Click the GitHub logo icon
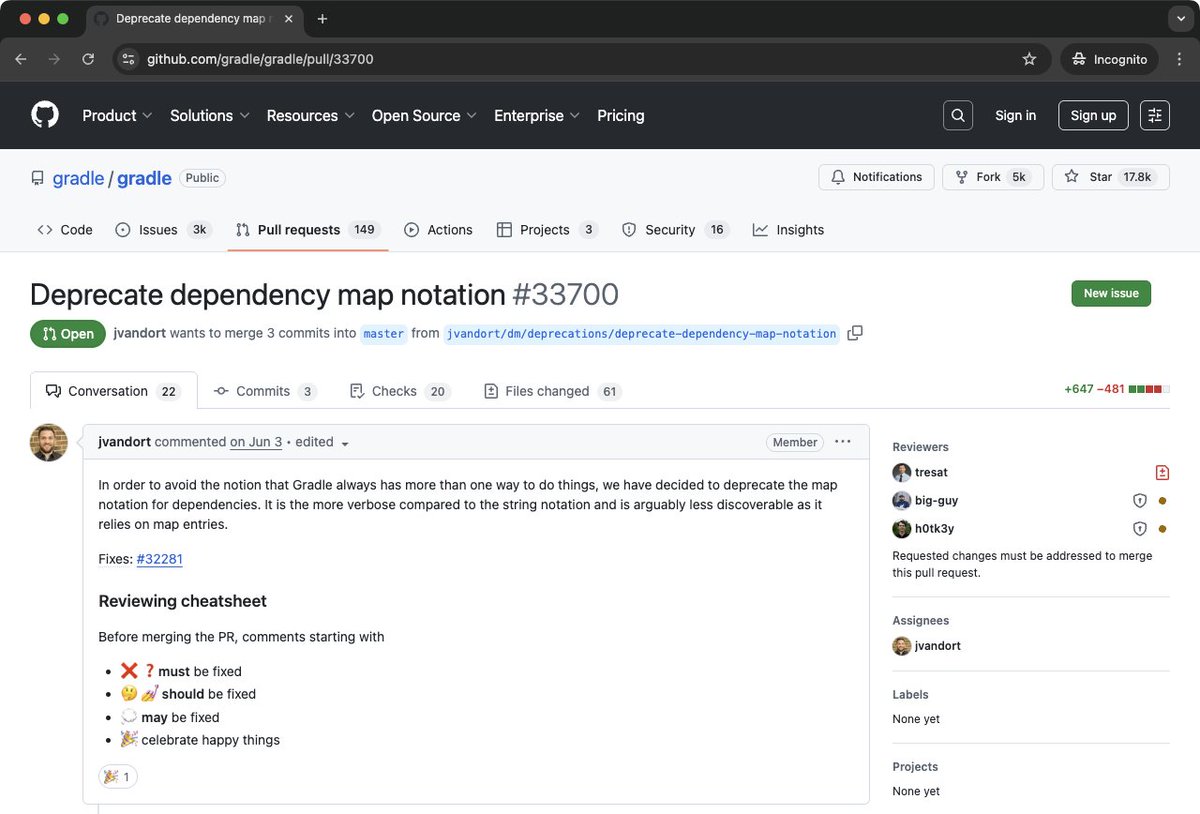This screenshot has width=1200, height=814. click(x=45, y=115)
